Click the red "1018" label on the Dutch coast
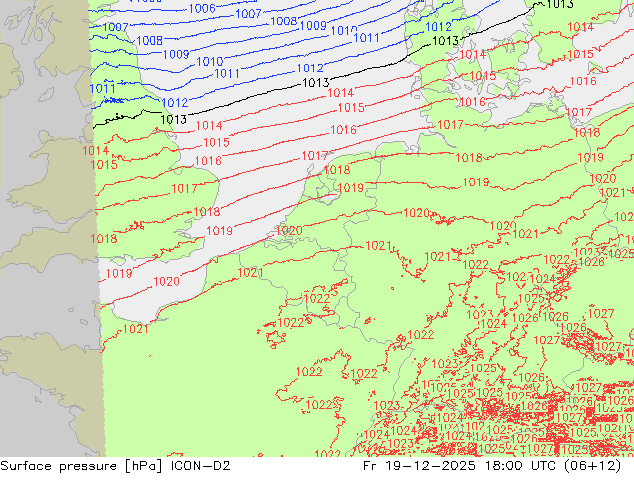Screen dimensions: 634x490 337,169
